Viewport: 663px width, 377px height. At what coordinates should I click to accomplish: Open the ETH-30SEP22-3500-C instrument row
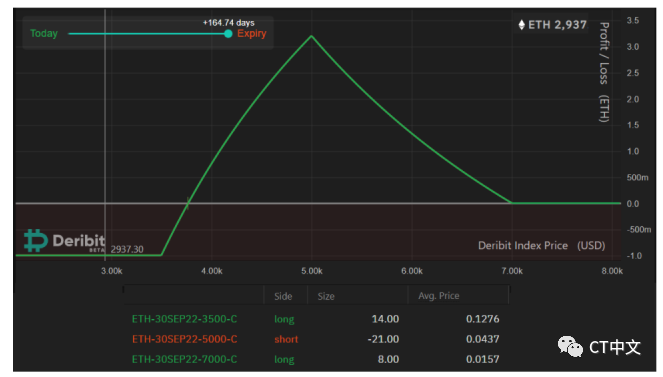[x=316, y=319]
